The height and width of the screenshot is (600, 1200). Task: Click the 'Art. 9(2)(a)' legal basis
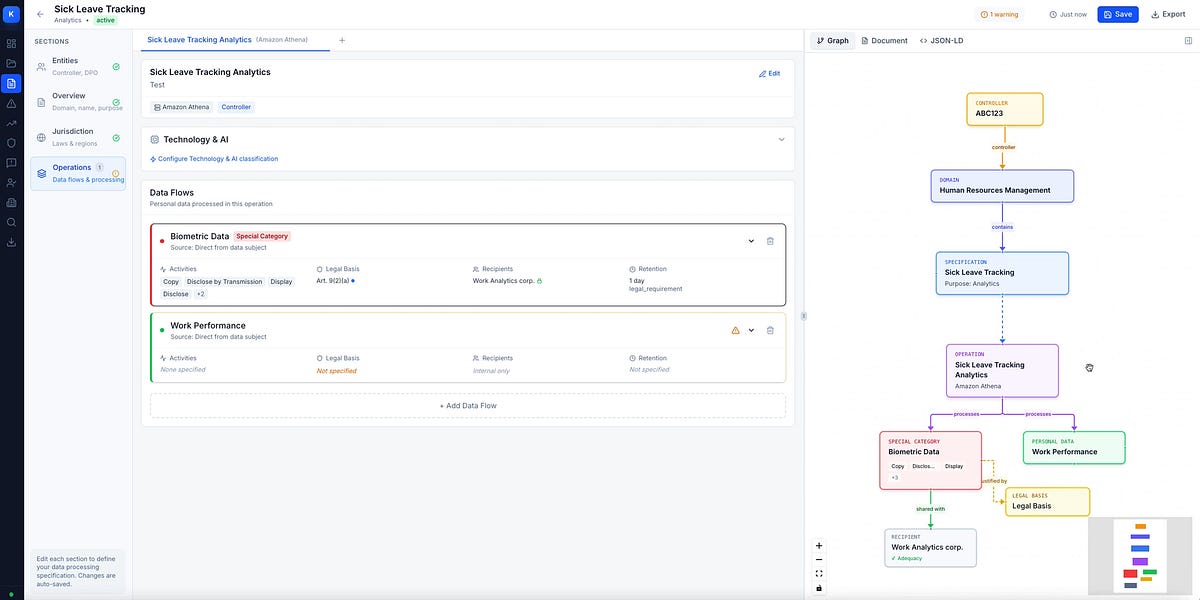pyautogui.click(x=333, y=281)
